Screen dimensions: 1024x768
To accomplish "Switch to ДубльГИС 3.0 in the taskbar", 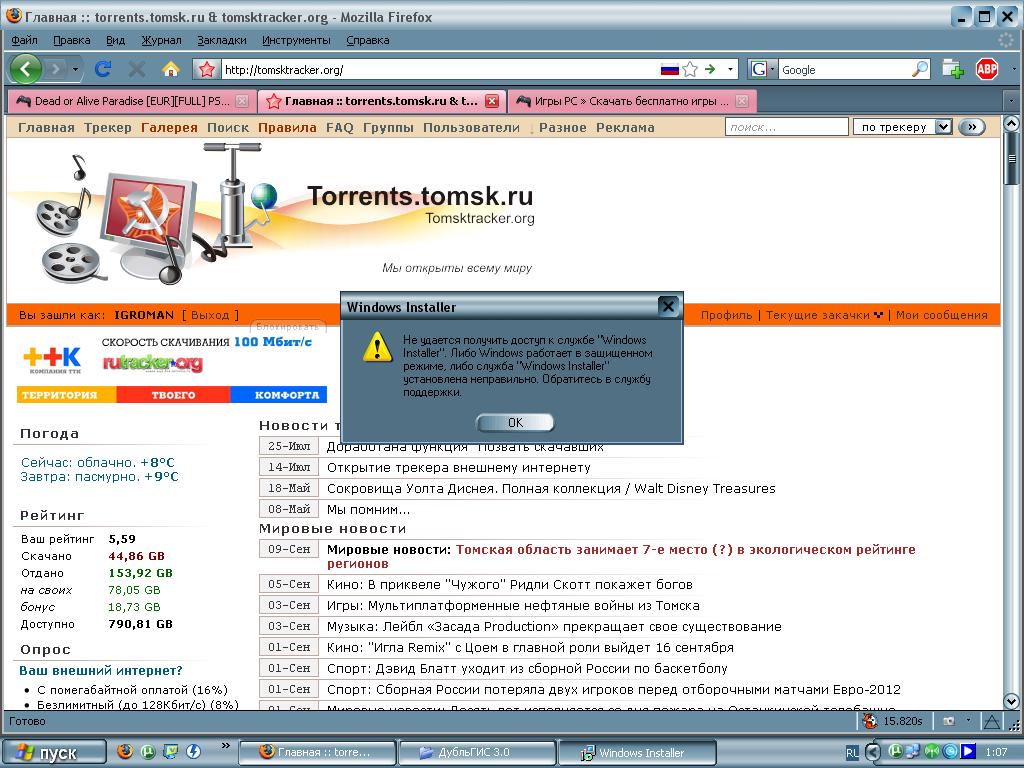I will click(476, 752).
